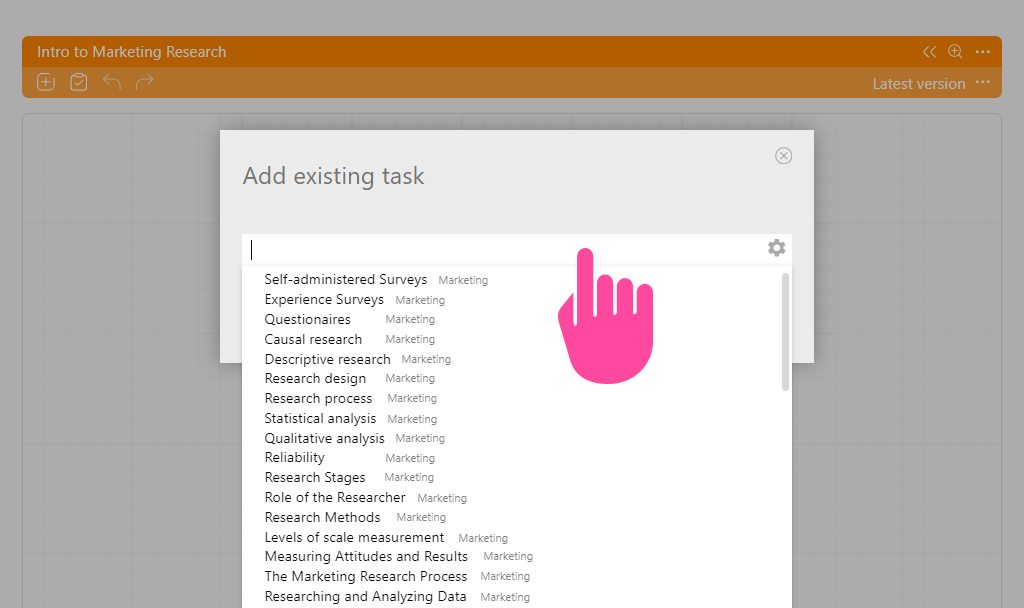
Task: Select Research design task
Action: [315, 379]
